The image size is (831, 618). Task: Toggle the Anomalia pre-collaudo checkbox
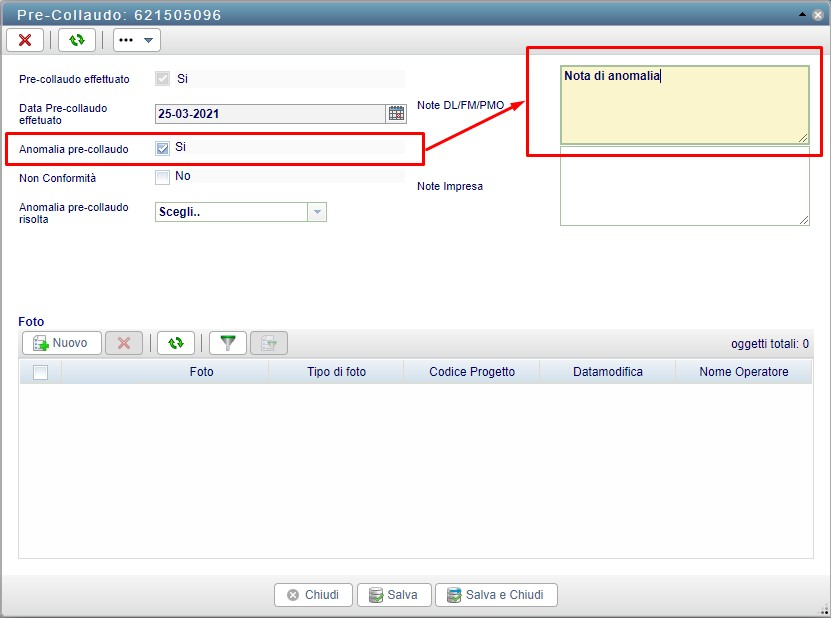point(163,148)
